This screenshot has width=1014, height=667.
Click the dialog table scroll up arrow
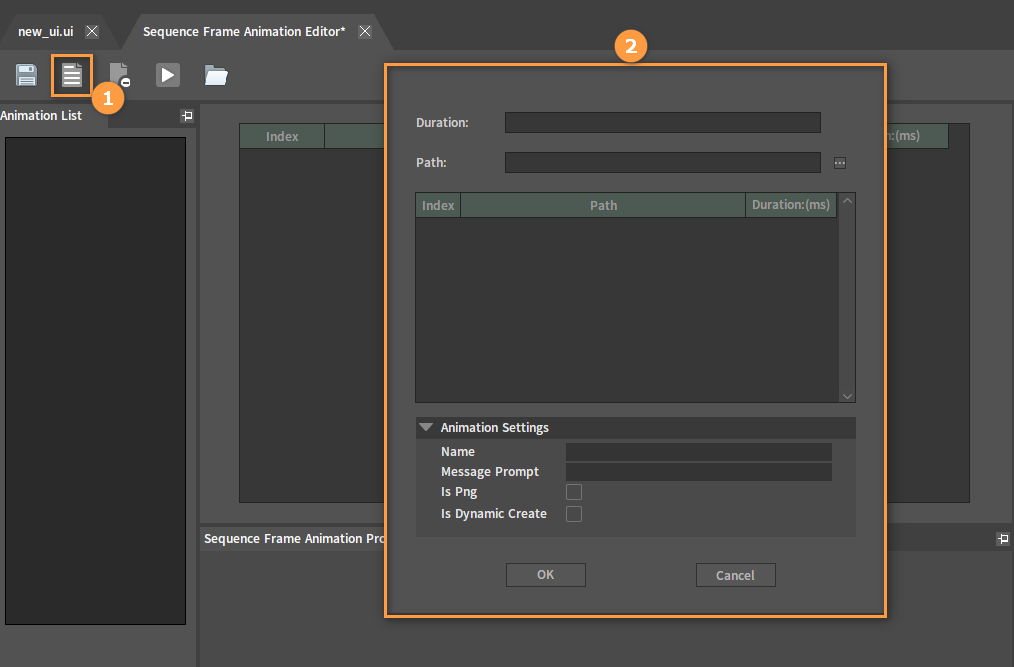847,201
